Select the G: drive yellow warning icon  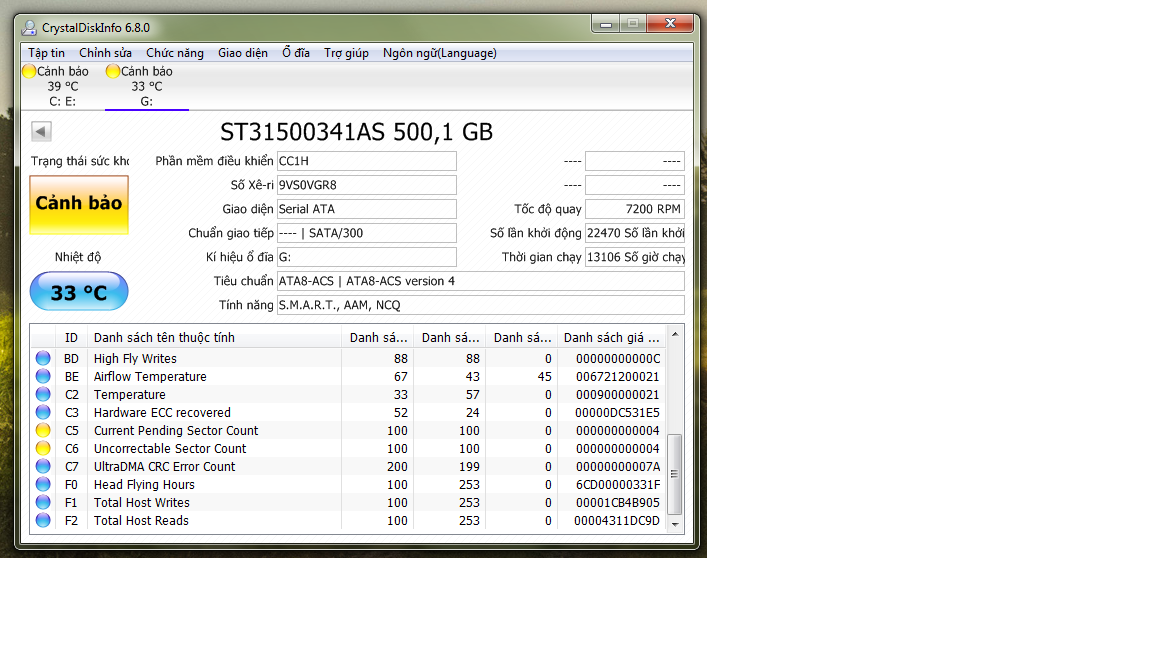pos(113,71)
